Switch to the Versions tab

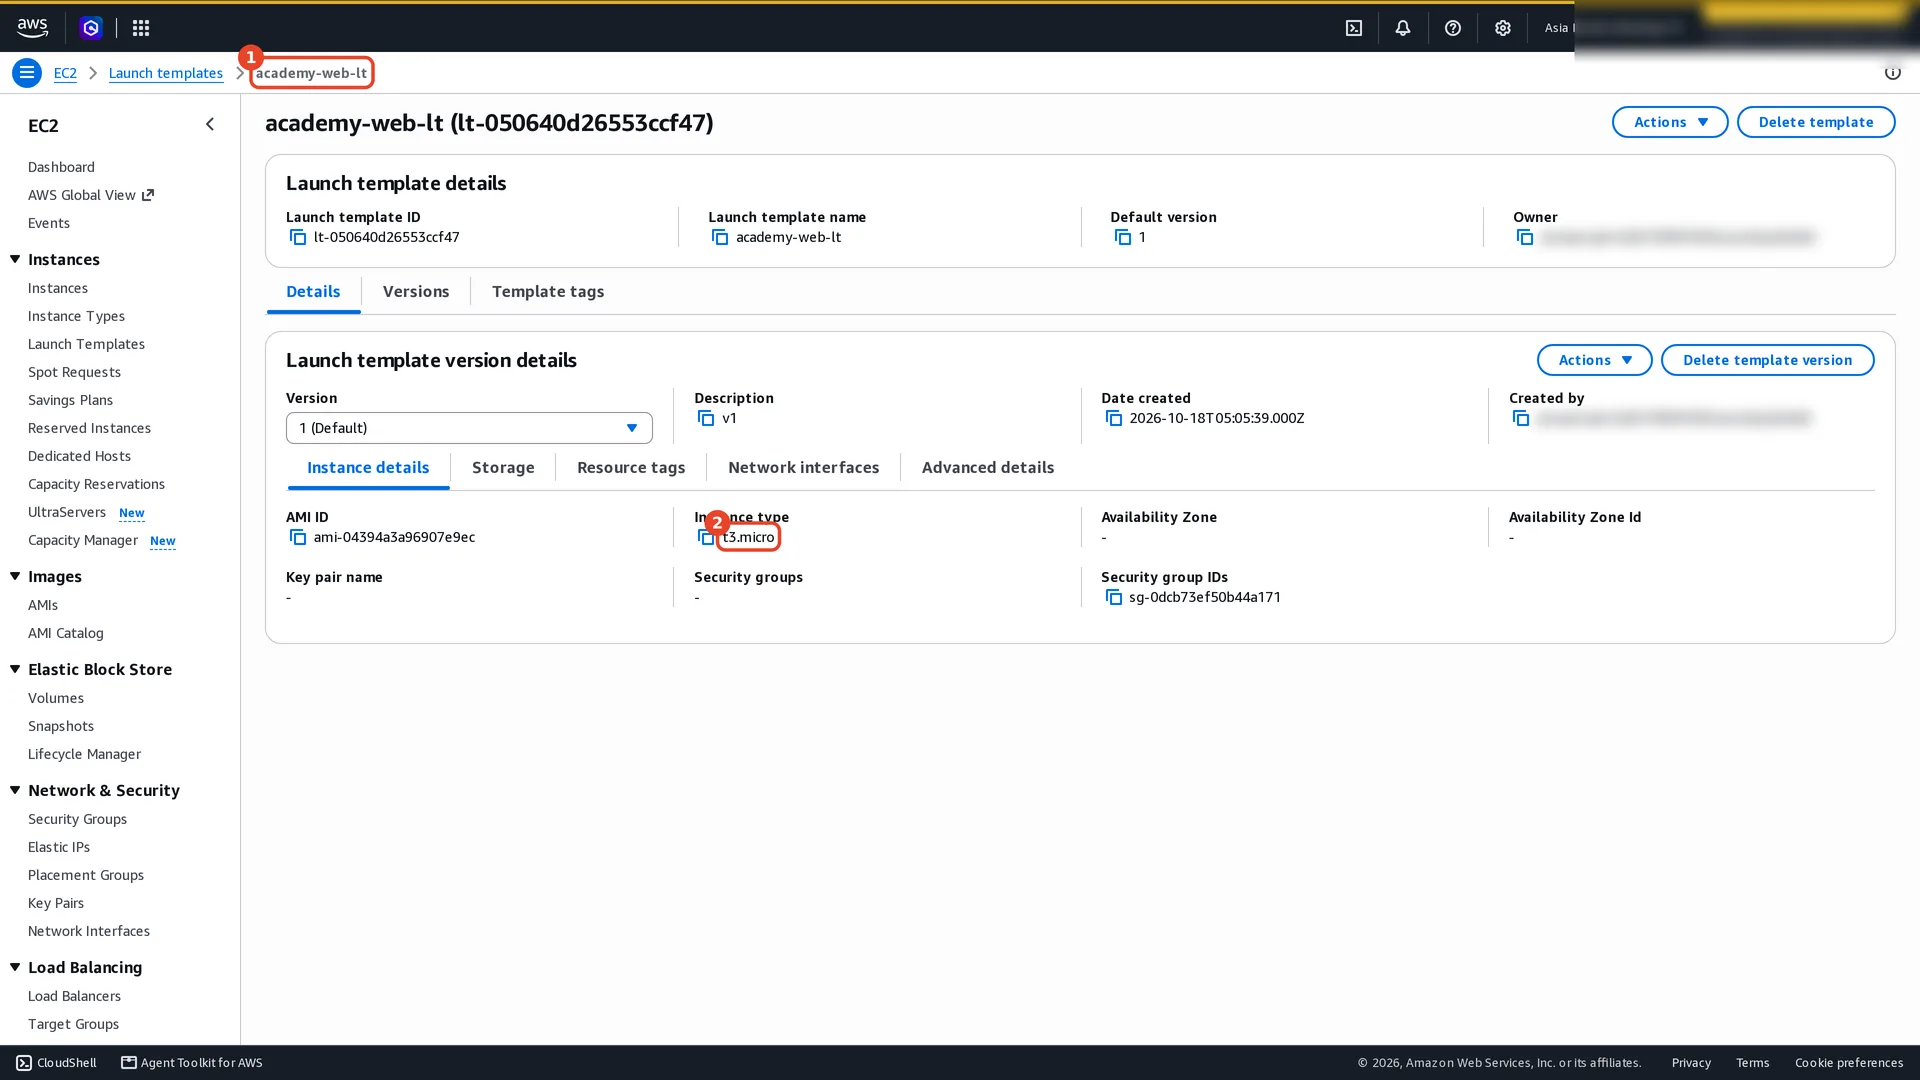point(416,291)
